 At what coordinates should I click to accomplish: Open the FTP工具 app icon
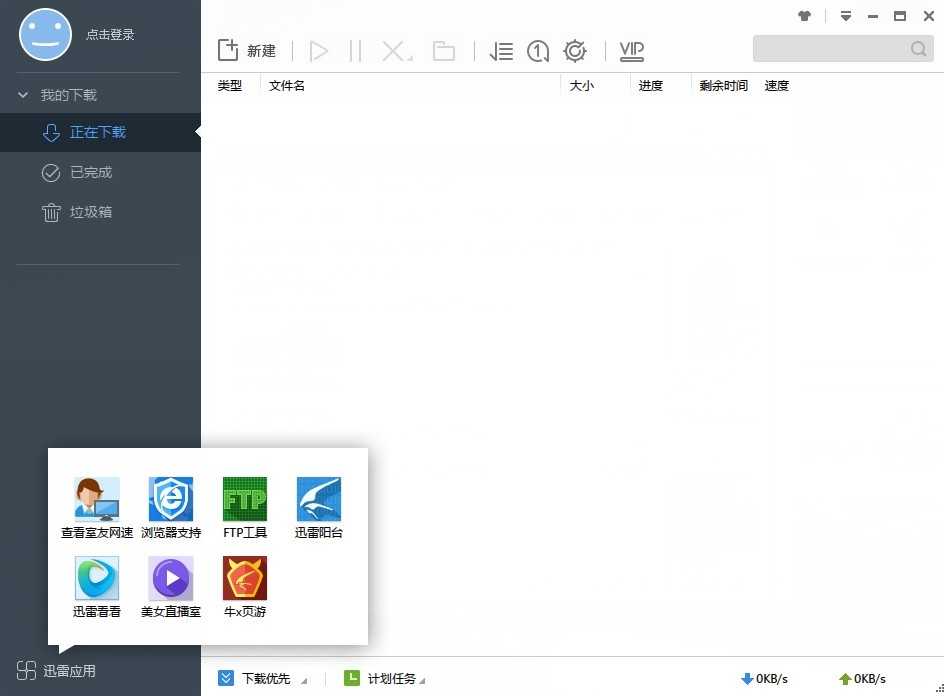pos(245,499)
